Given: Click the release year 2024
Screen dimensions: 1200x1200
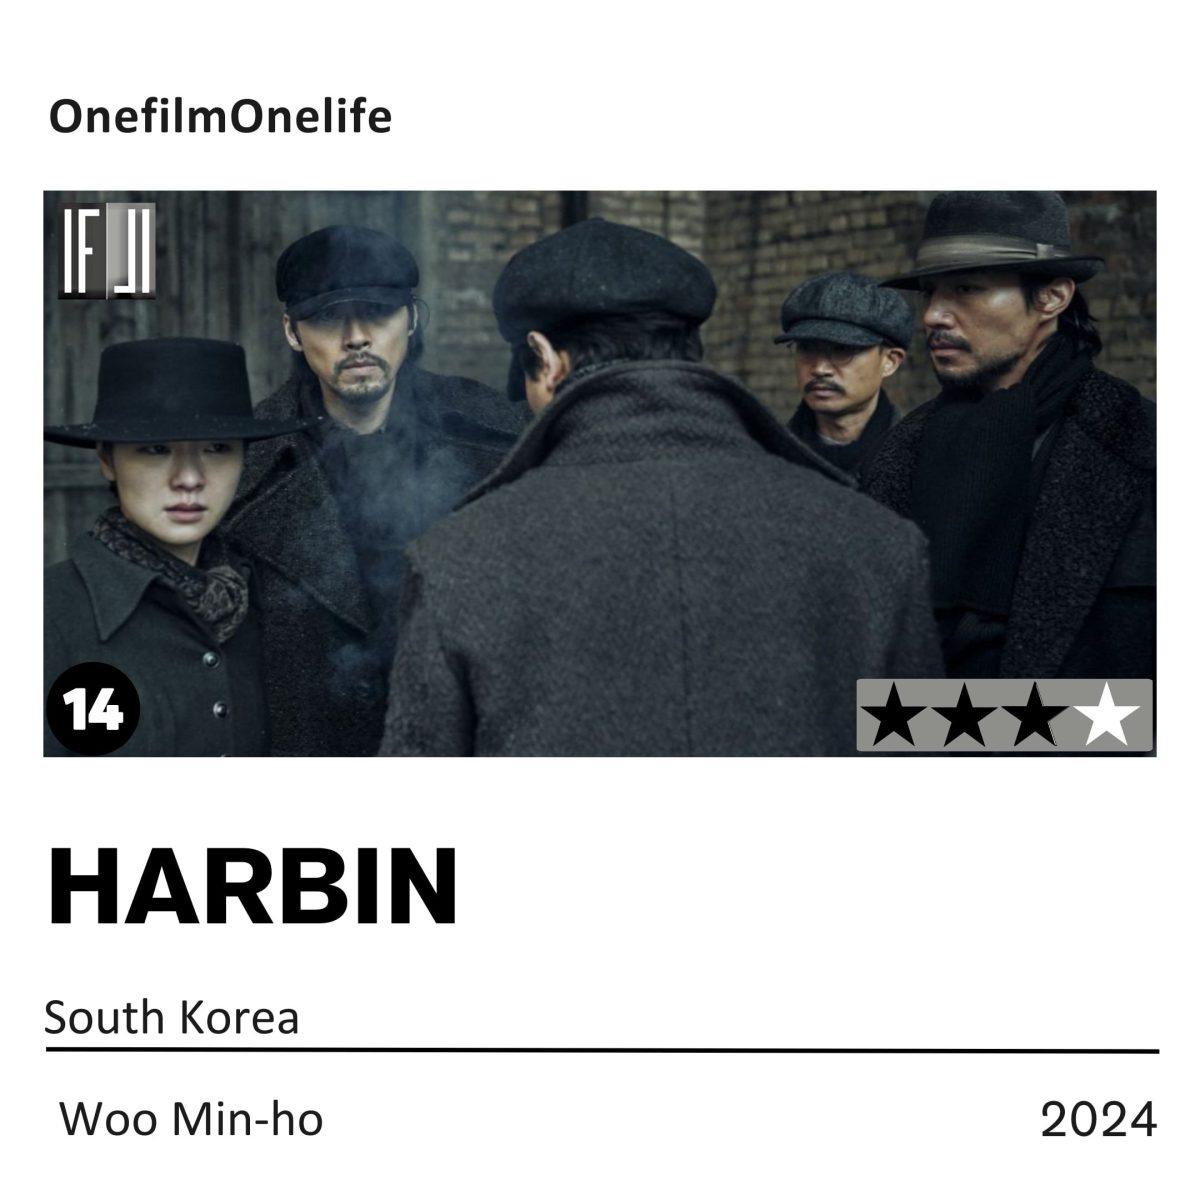Looking at the screenshot, I should coord(1098,1120).
